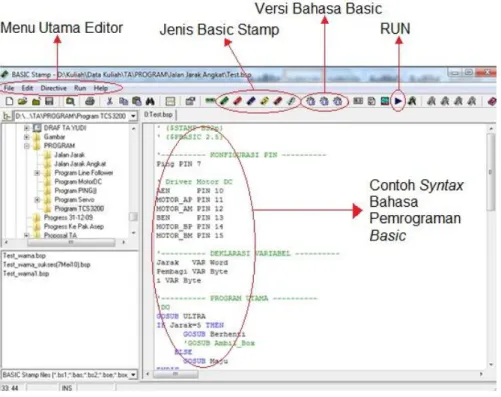Screen dimensions: 501x397
Task: Click the Identify icon after the PBASIC icons
Action: point(358,101)
